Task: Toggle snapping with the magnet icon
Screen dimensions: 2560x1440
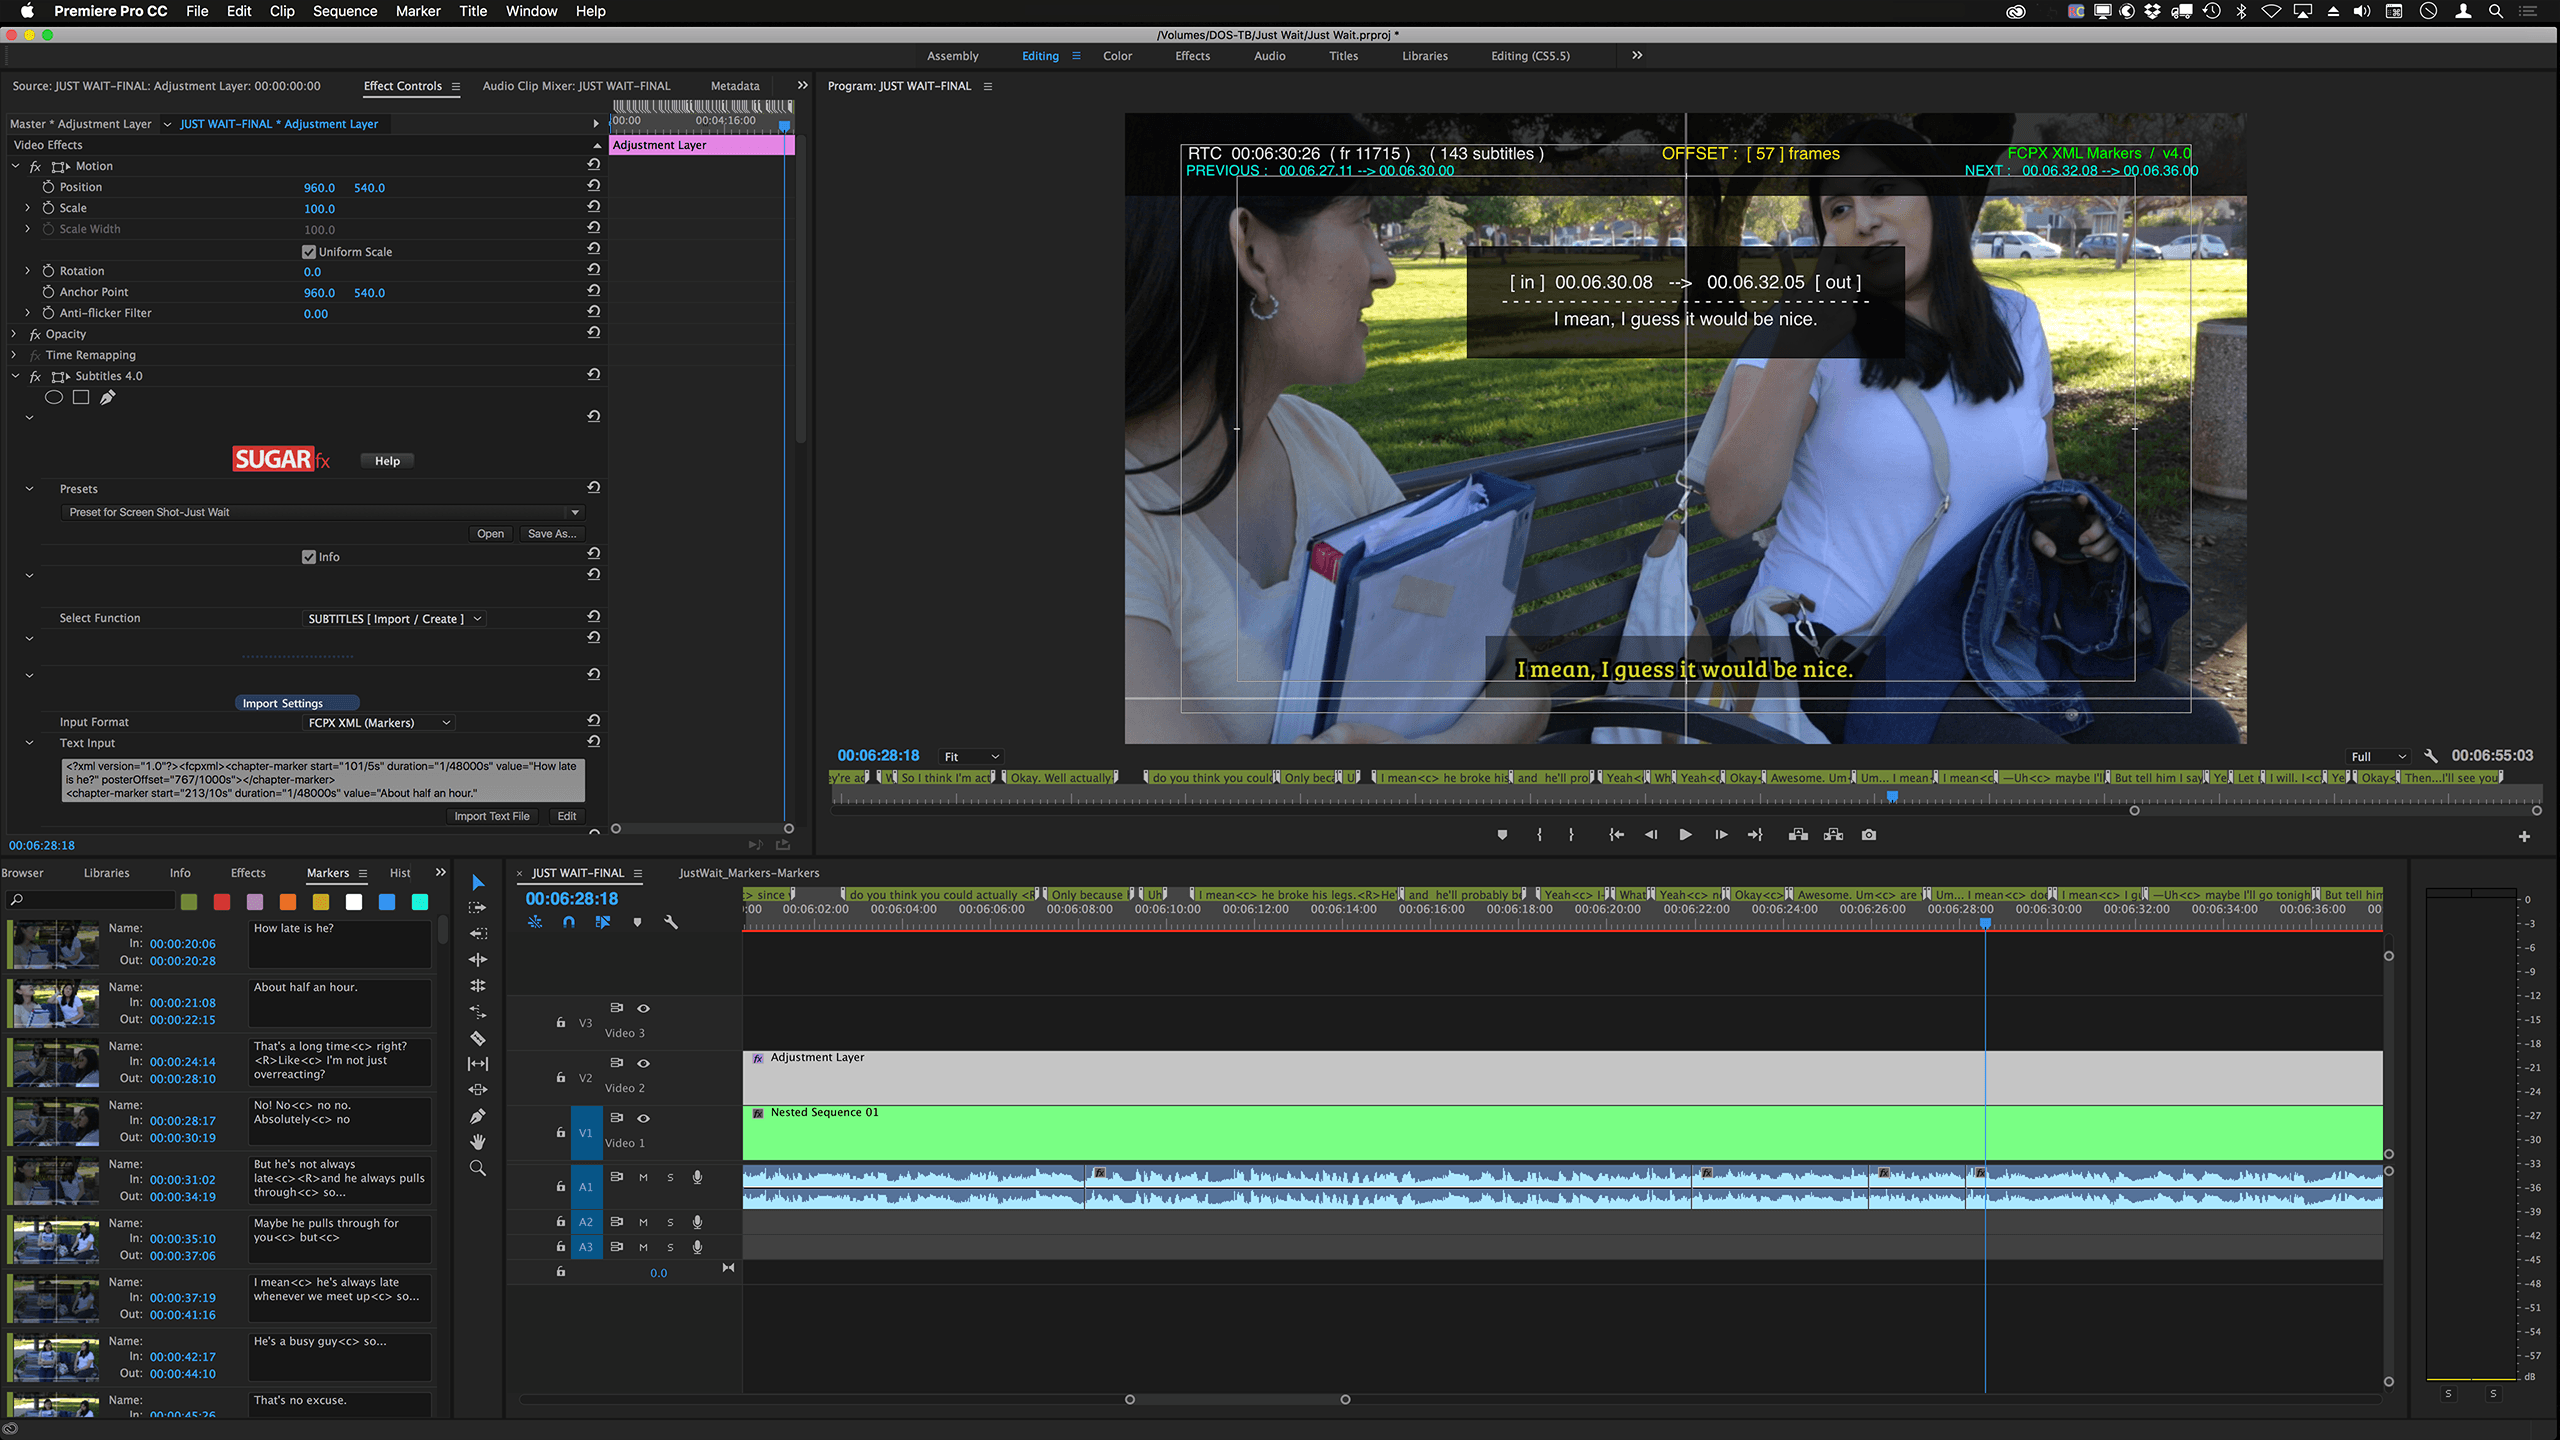Action: (567, 922)
